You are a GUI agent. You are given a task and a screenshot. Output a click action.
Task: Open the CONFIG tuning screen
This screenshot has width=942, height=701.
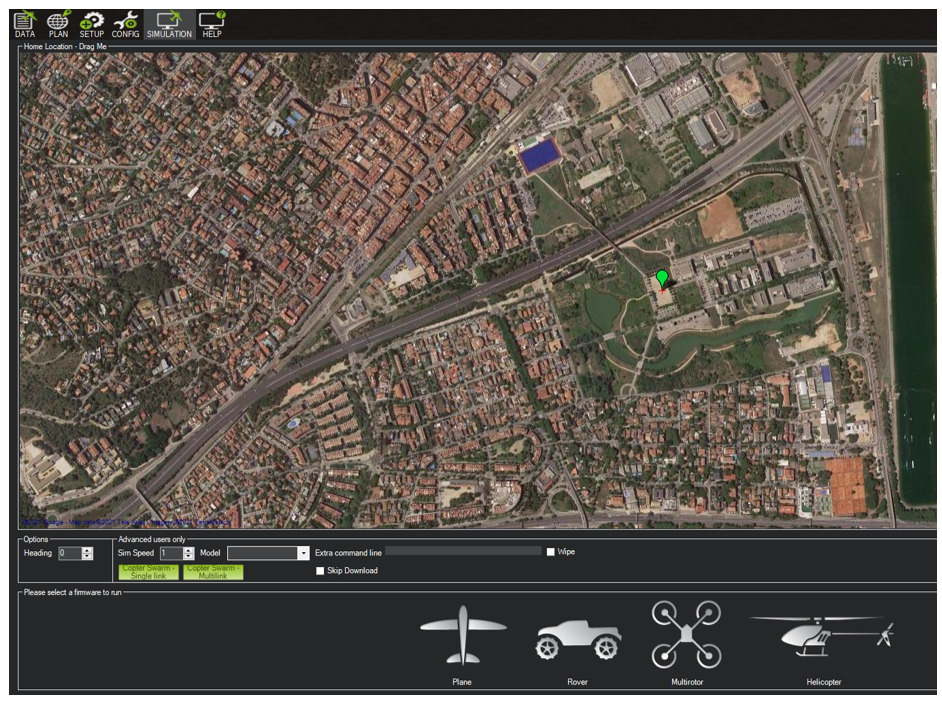coord(125,24)
